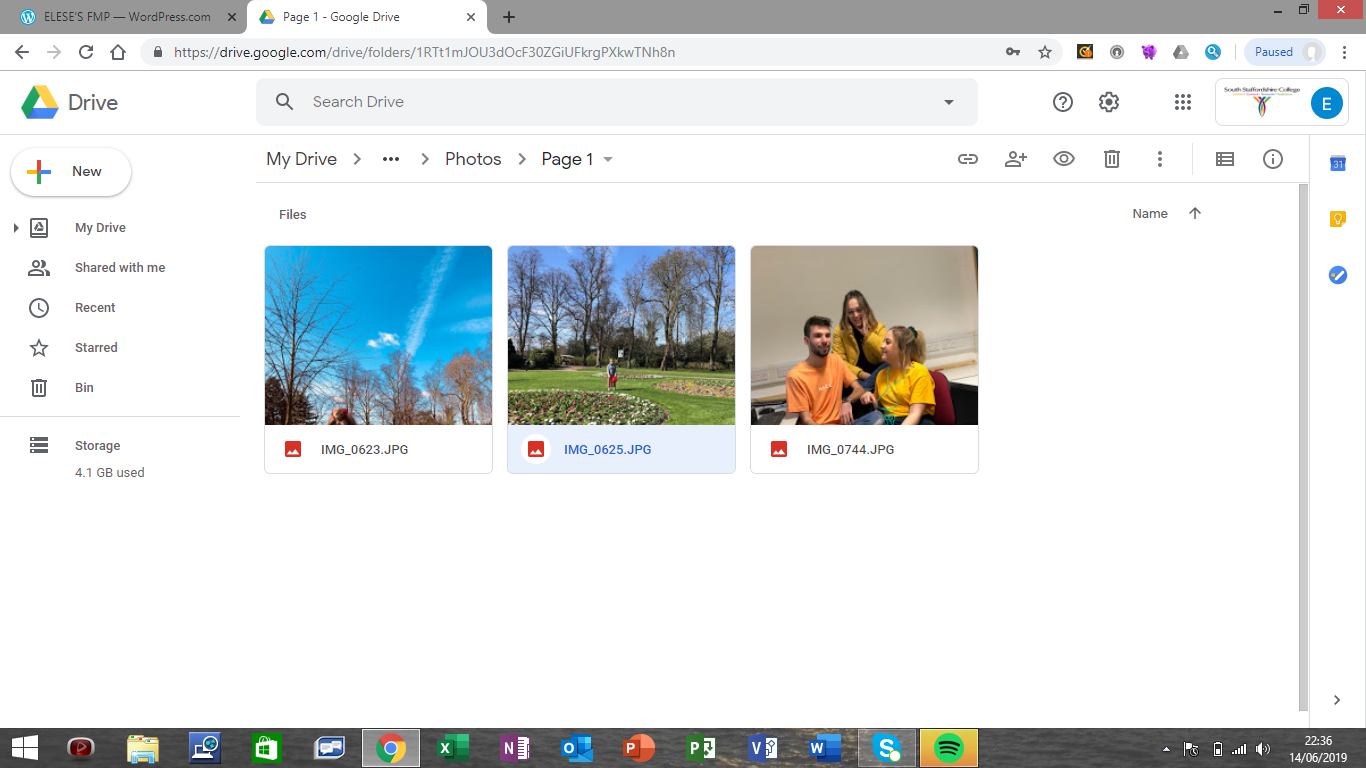This screenshot has width=1366, height=768.
Task: Open search options dropdown arrow
Action: pyautogui.click(x=949, y=102)
